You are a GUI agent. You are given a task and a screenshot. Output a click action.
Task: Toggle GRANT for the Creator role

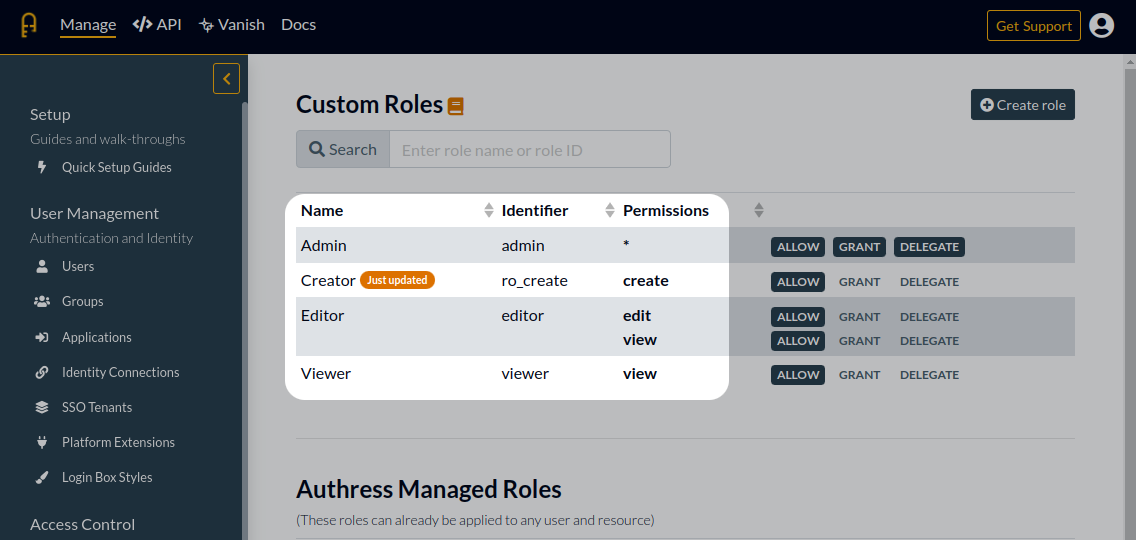pyautogui.click(x=859, y=282)
